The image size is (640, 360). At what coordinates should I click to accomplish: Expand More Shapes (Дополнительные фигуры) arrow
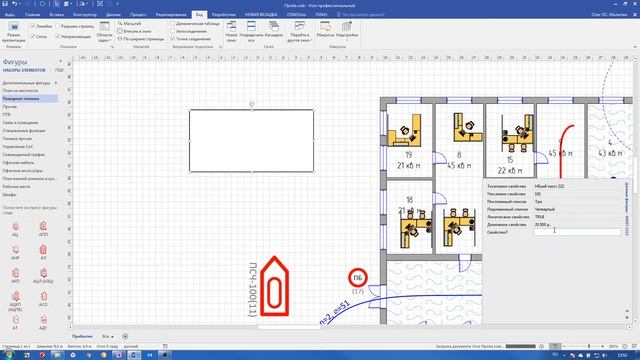pyautogui.click(x=56, y=83)
